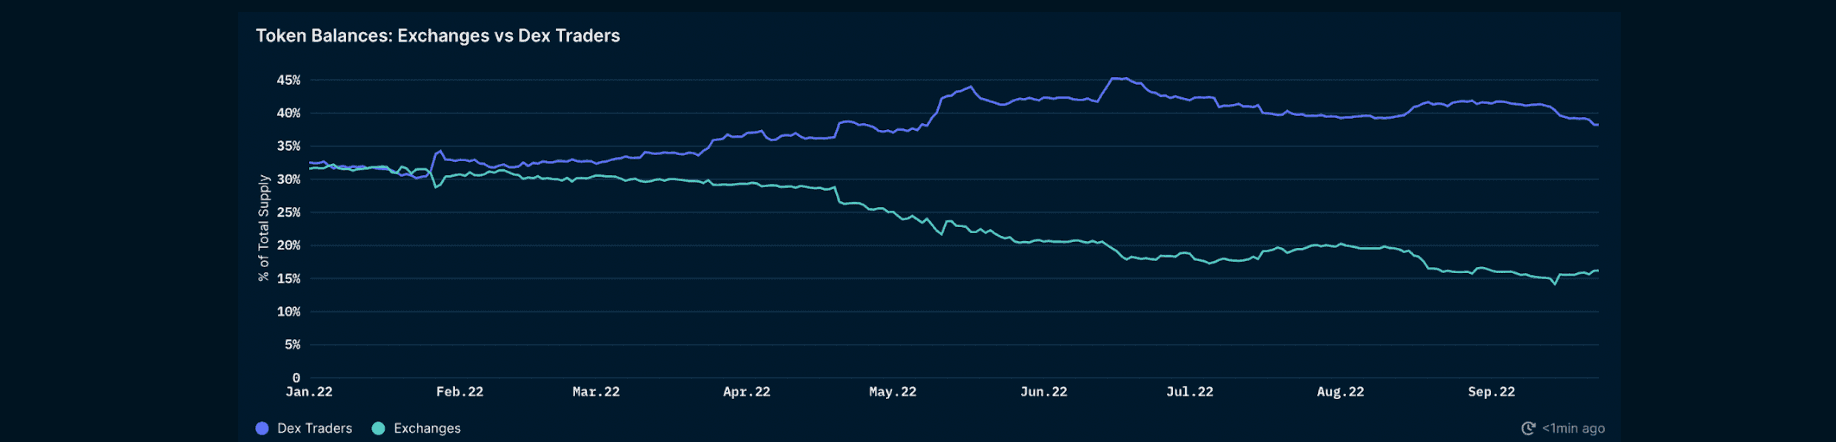Select the Sep.22 x-axis label
Image resolution: width=1836 pixels, height=442 pixels.
(1492, 392)
